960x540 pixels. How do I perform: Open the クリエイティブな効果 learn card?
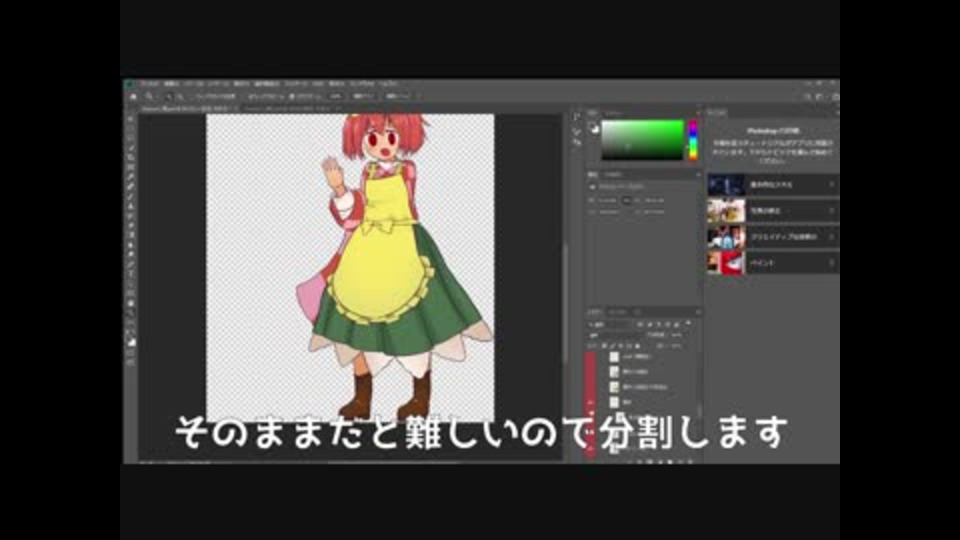pos(773,237)
